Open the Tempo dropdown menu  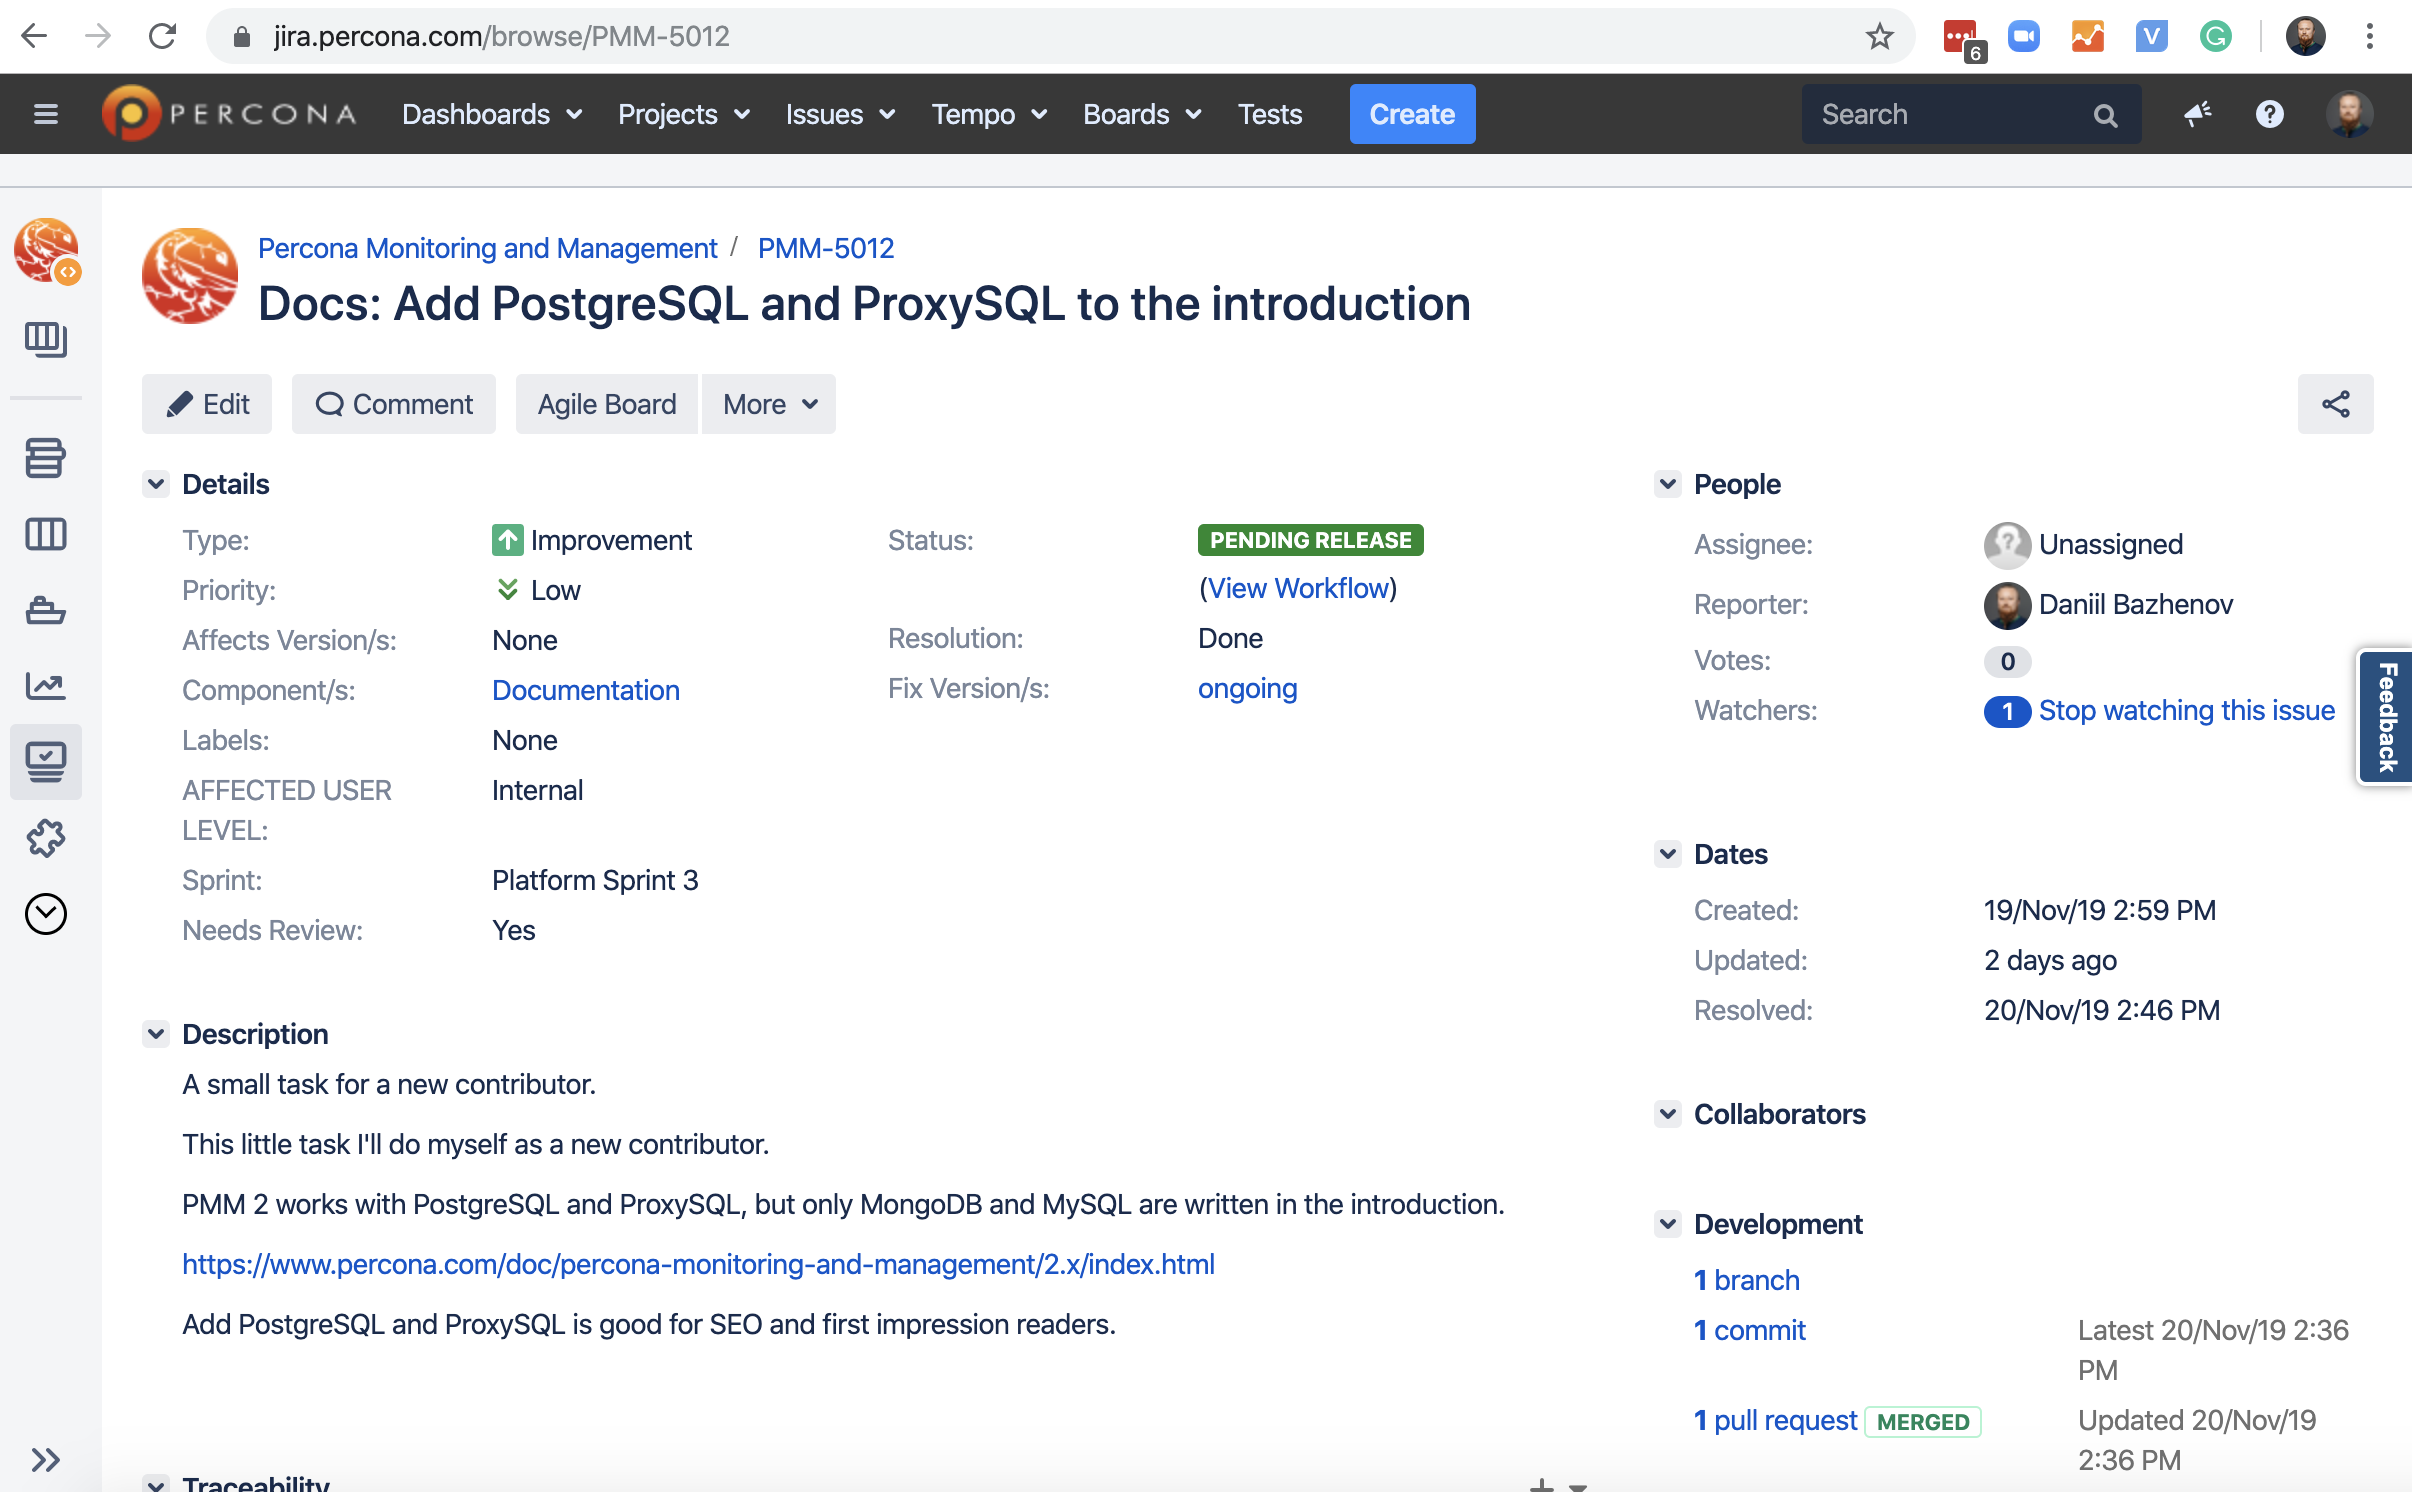[990, 114]
